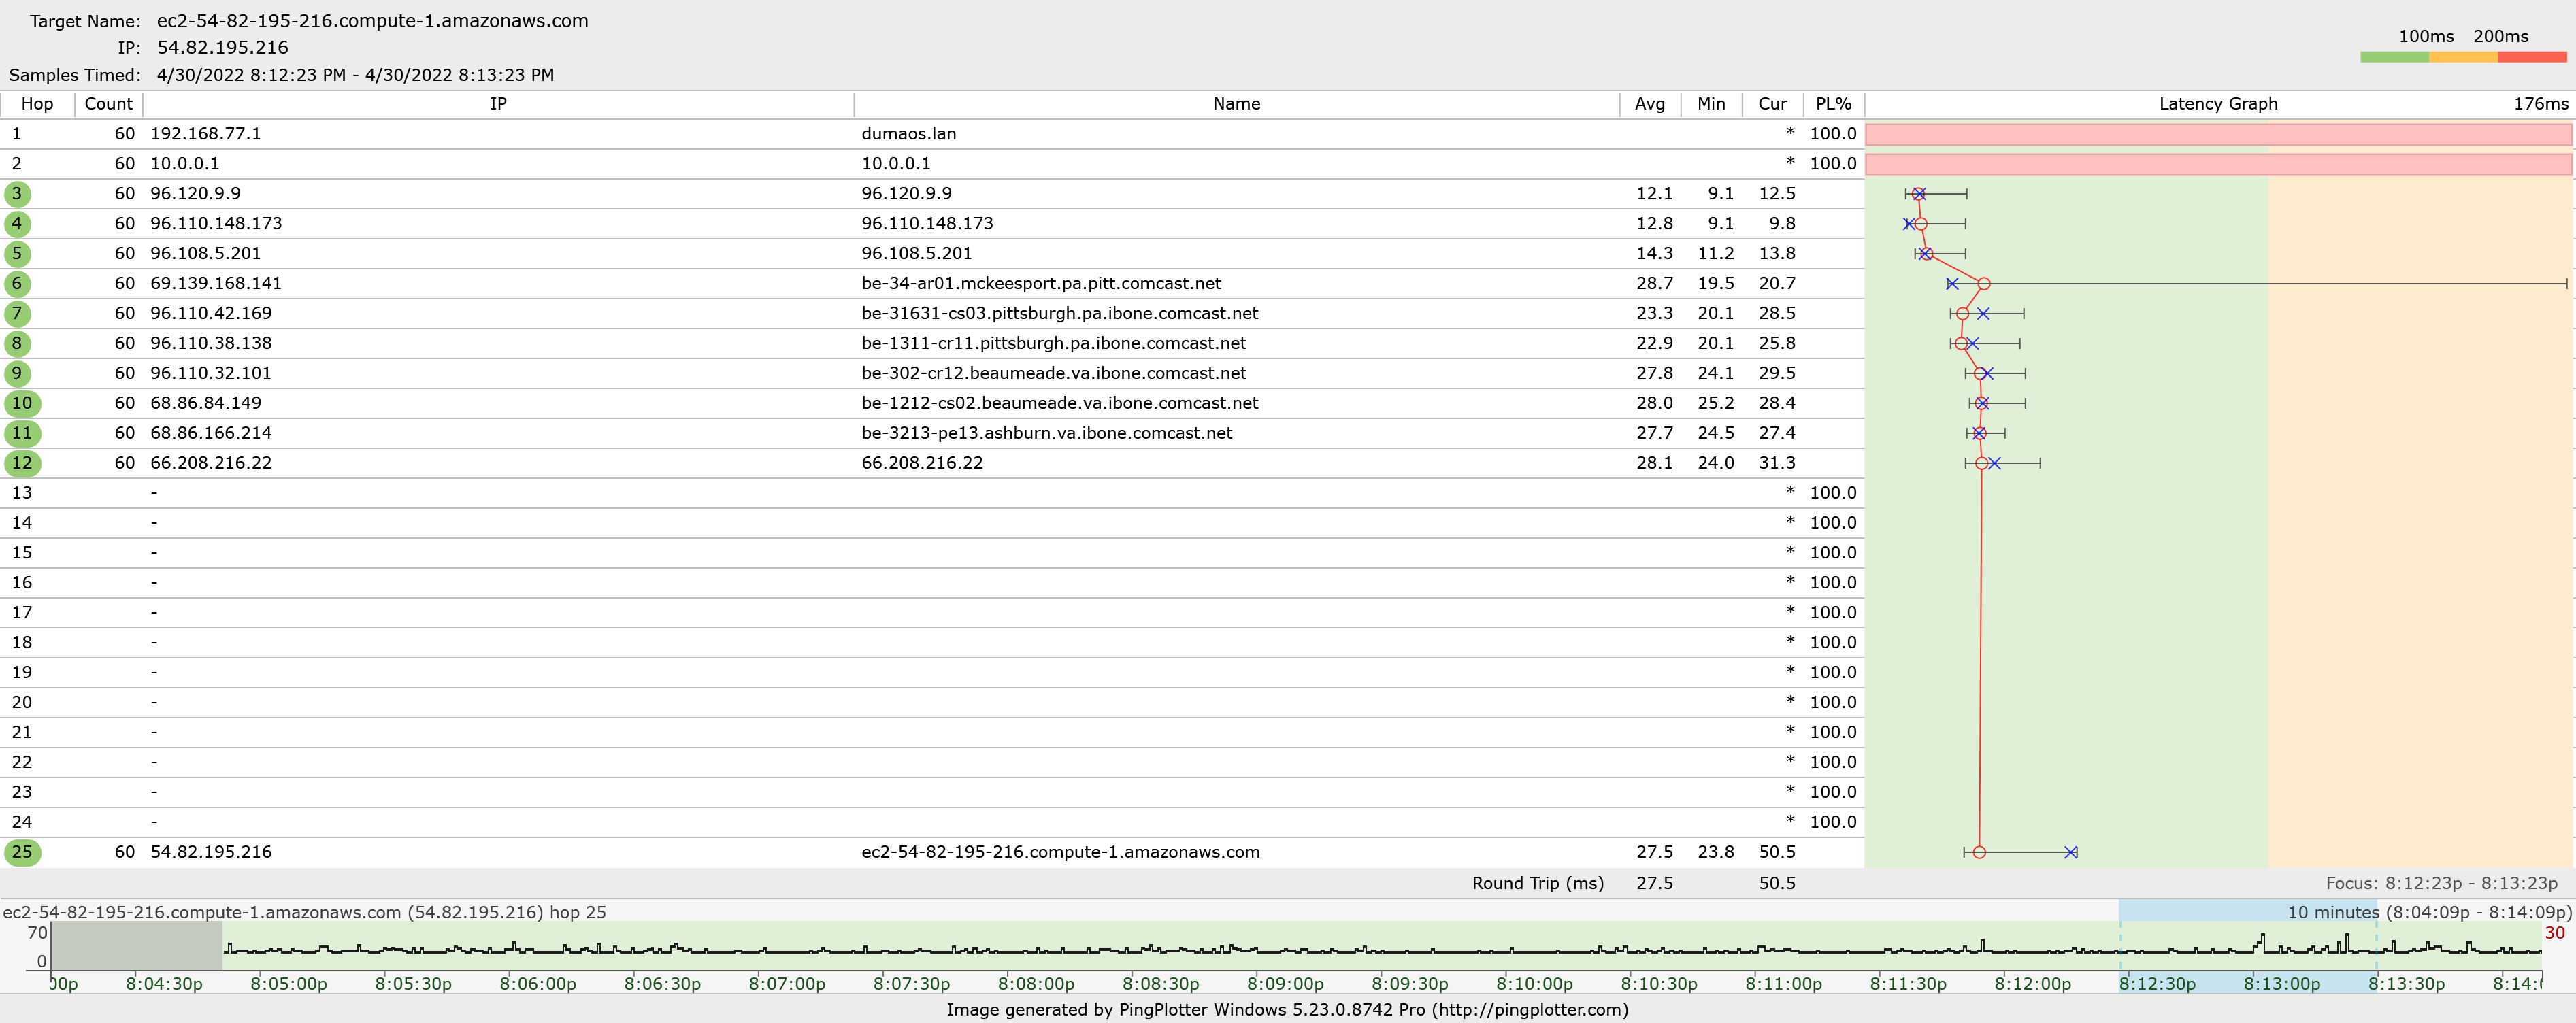The image size is (2576, 1023).
Task: Sort by the Avg column header
Action: click(x=1650, y=104)
